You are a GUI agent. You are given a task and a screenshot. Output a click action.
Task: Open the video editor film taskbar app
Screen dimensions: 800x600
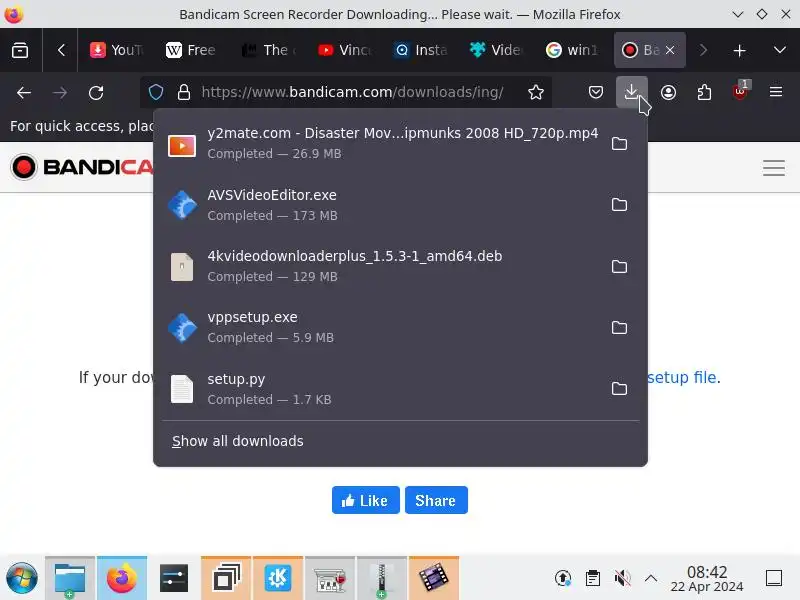click(x=434, y=578)
